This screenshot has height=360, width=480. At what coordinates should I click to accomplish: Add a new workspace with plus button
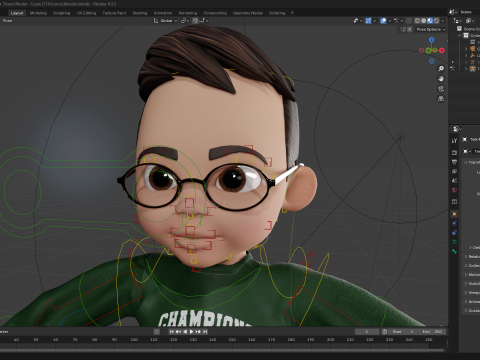292,13
